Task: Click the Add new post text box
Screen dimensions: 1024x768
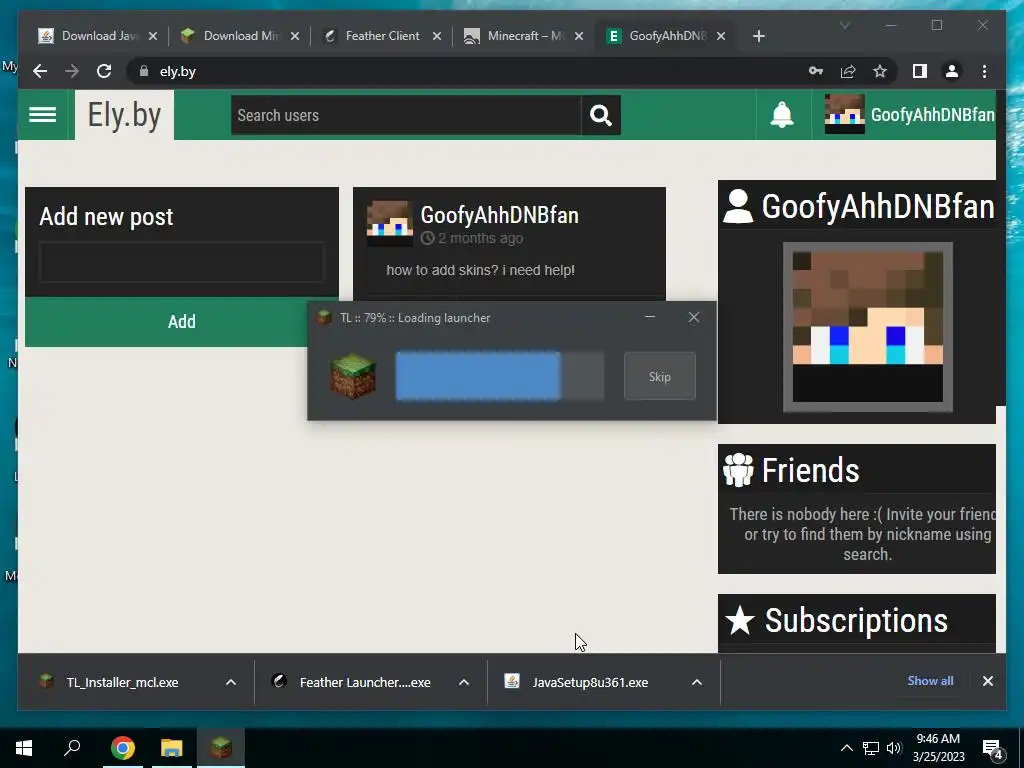Action: point(182,262)
